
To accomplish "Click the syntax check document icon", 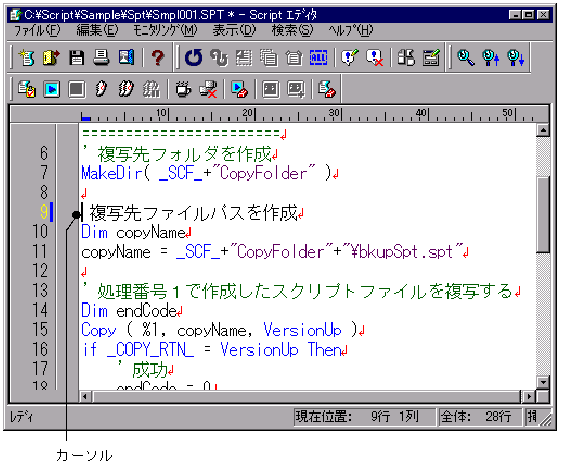I will tap(27, 89).
